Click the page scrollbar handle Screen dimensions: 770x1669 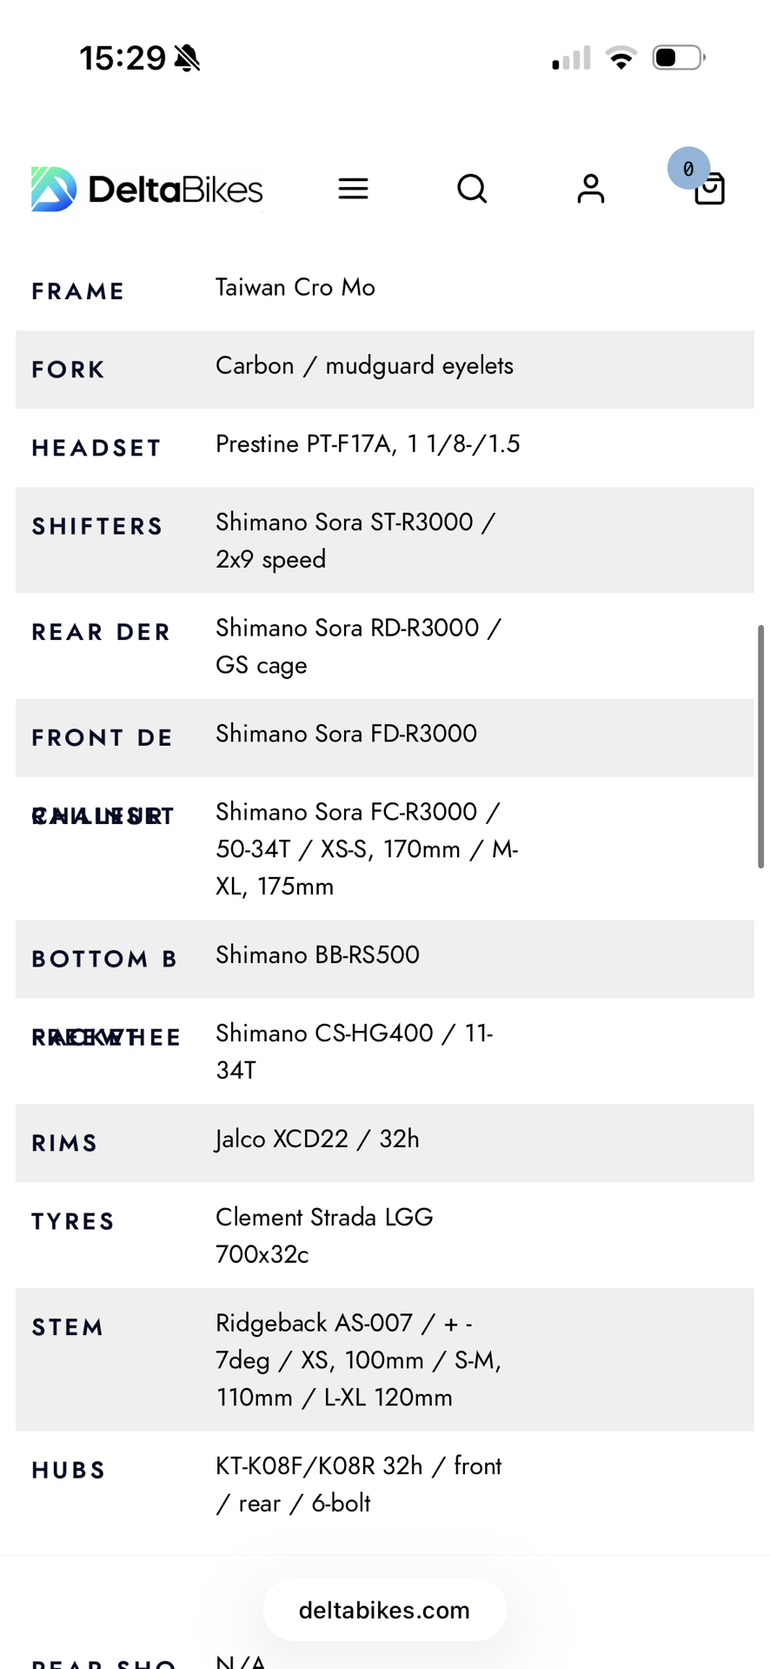click(x=761, y=747)
